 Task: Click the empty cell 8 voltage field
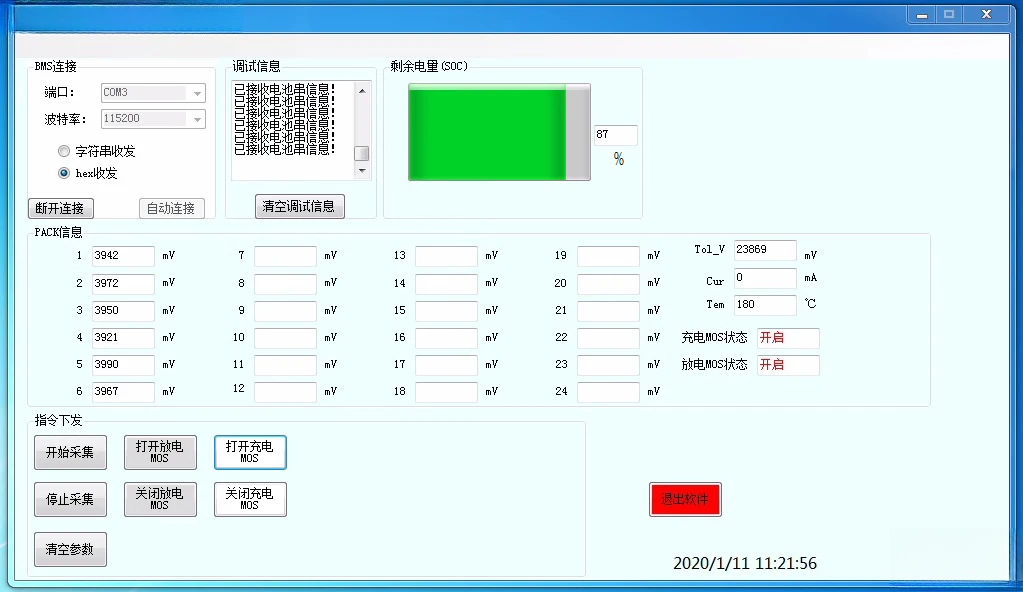[x=285, y=283]
